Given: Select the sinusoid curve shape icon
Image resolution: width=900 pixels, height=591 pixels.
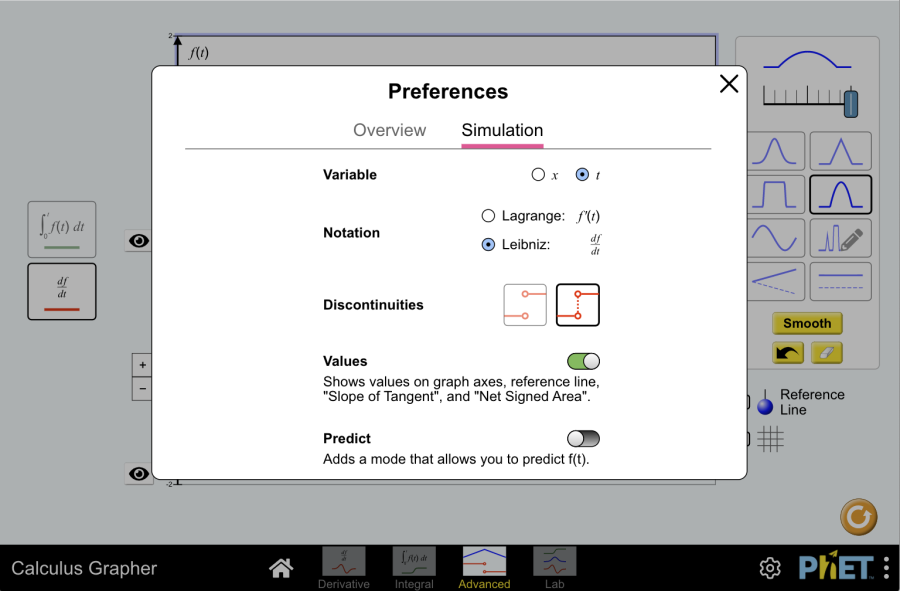Looking at the screenshot, I should tap(775, 238).
